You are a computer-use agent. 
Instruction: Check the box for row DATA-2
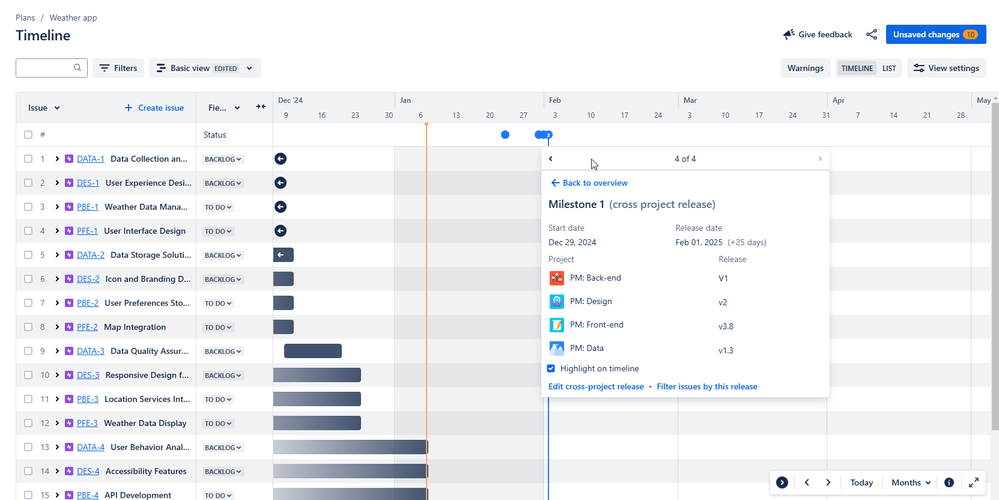pos(28,255)
